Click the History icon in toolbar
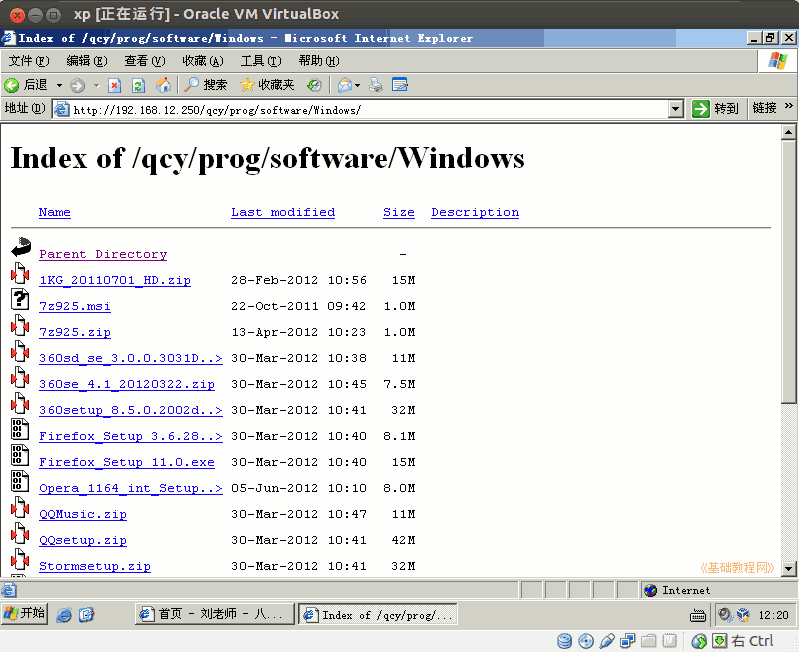799x652 pixels. pos(314,85)
